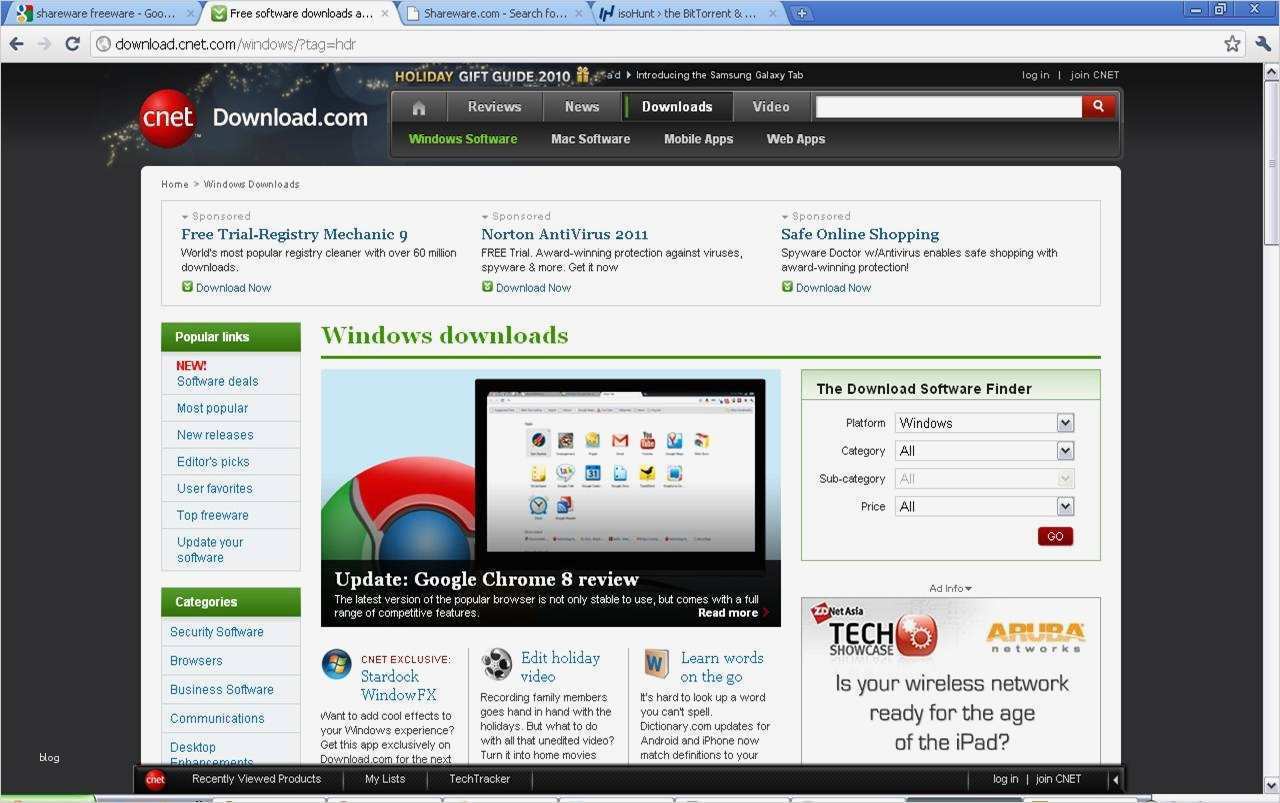
Task: Reload the page with the refresh icon
Action: [x=72, y=44]
